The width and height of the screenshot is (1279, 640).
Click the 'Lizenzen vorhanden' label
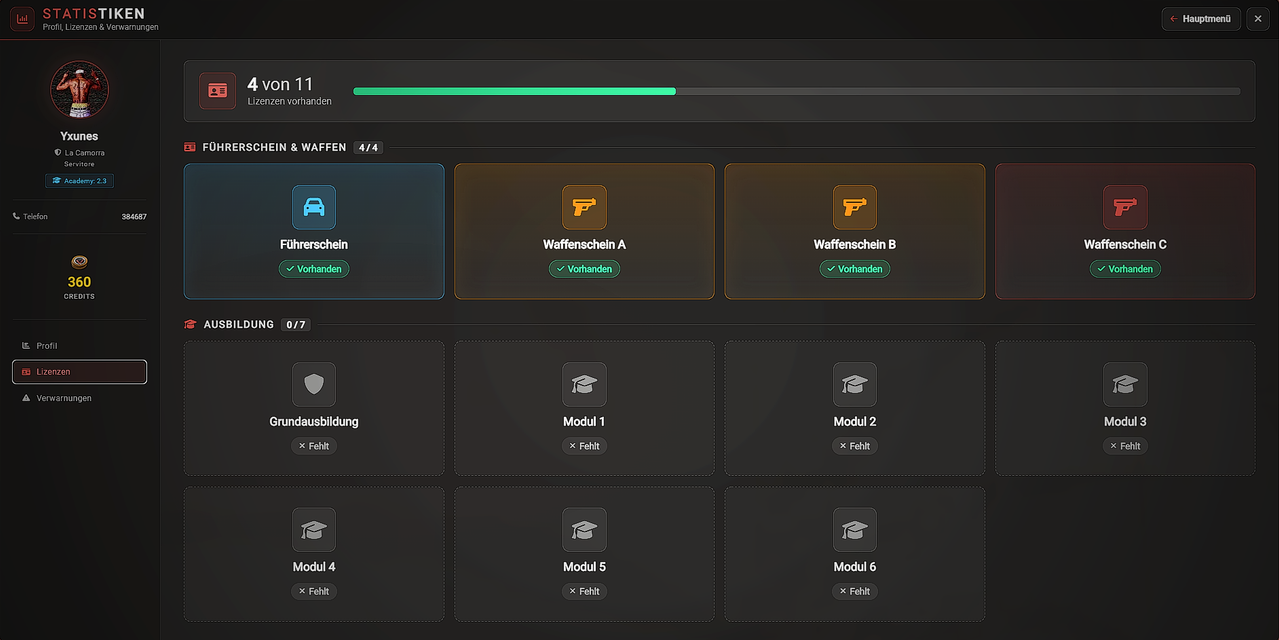tap(290, 101)
